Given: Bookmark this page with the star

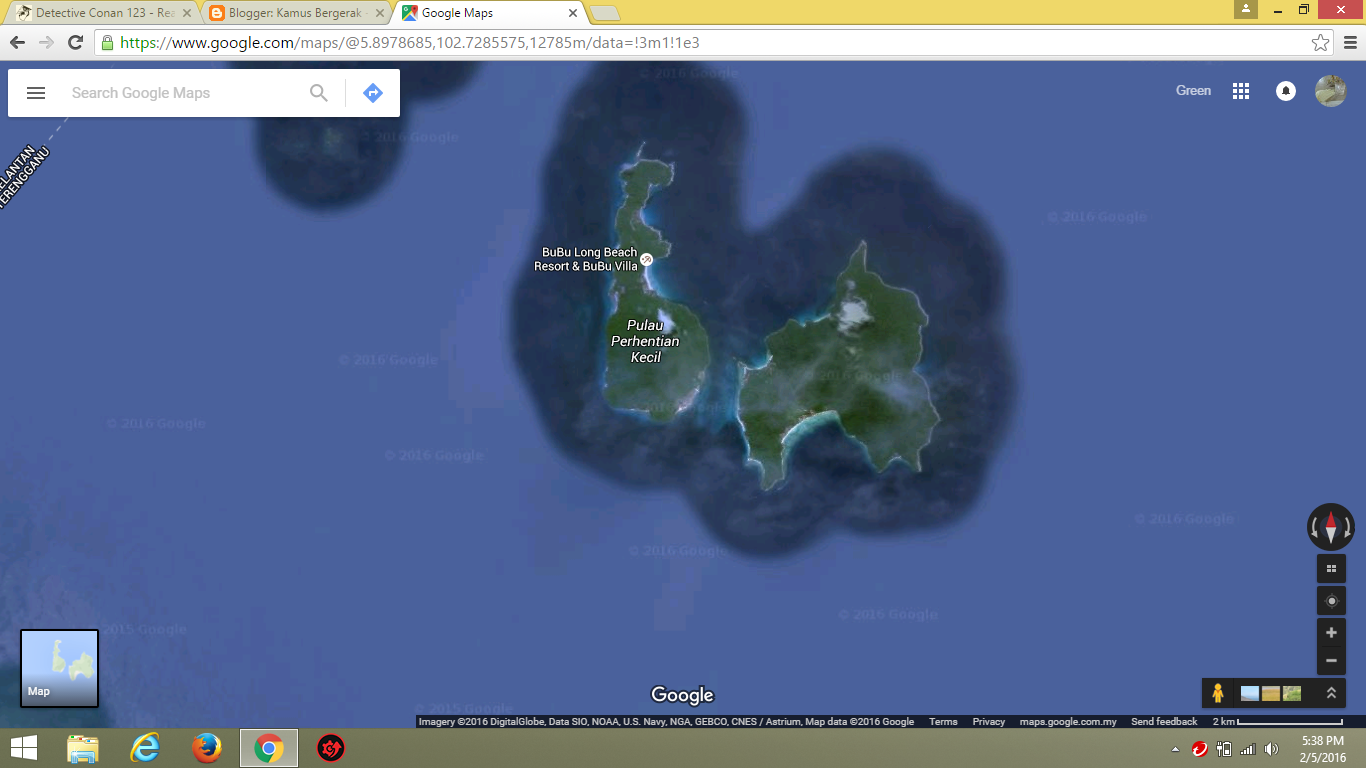Looking at the screenshot, I should (1321, 43).
